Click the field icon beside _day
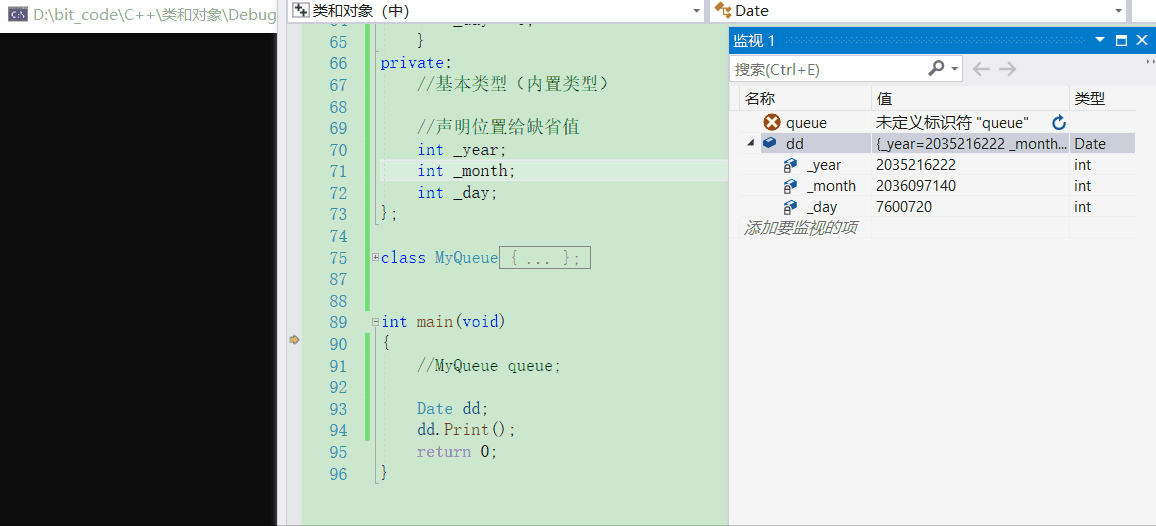 pyautogui.click(x=790, y=207)
